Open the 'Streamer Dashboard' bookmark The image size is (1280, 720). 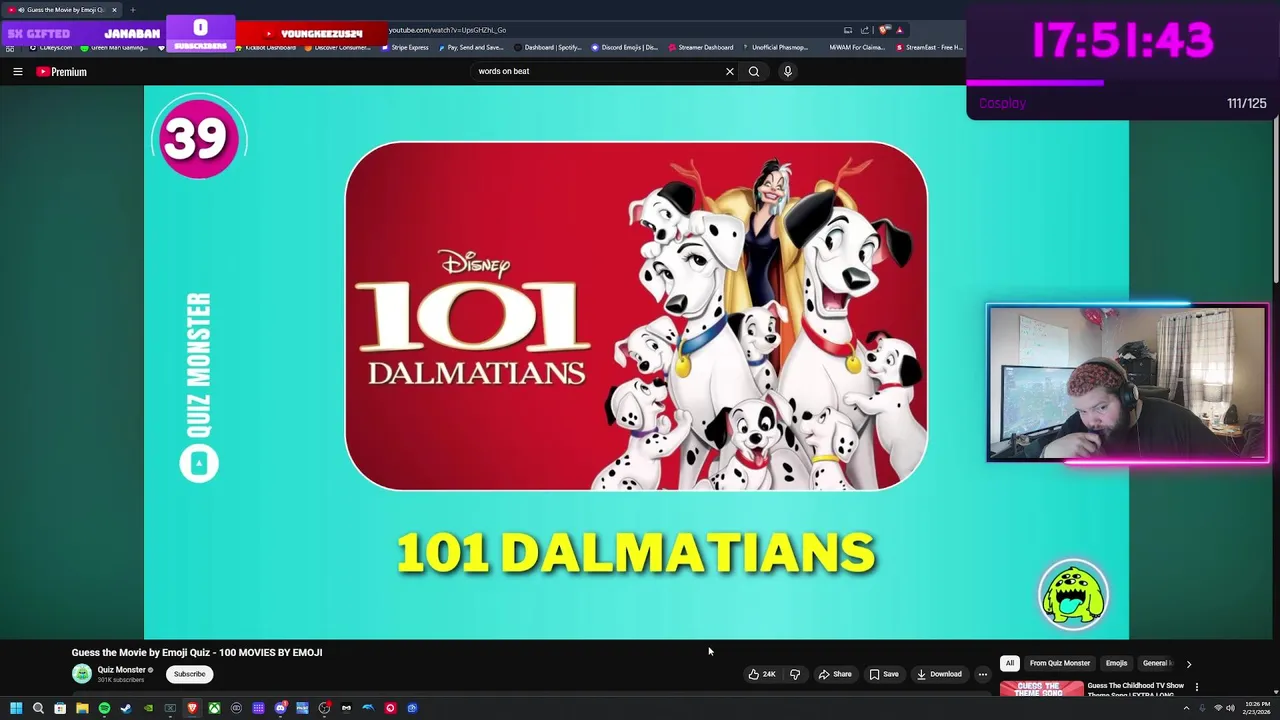click(x=700, y=47)
